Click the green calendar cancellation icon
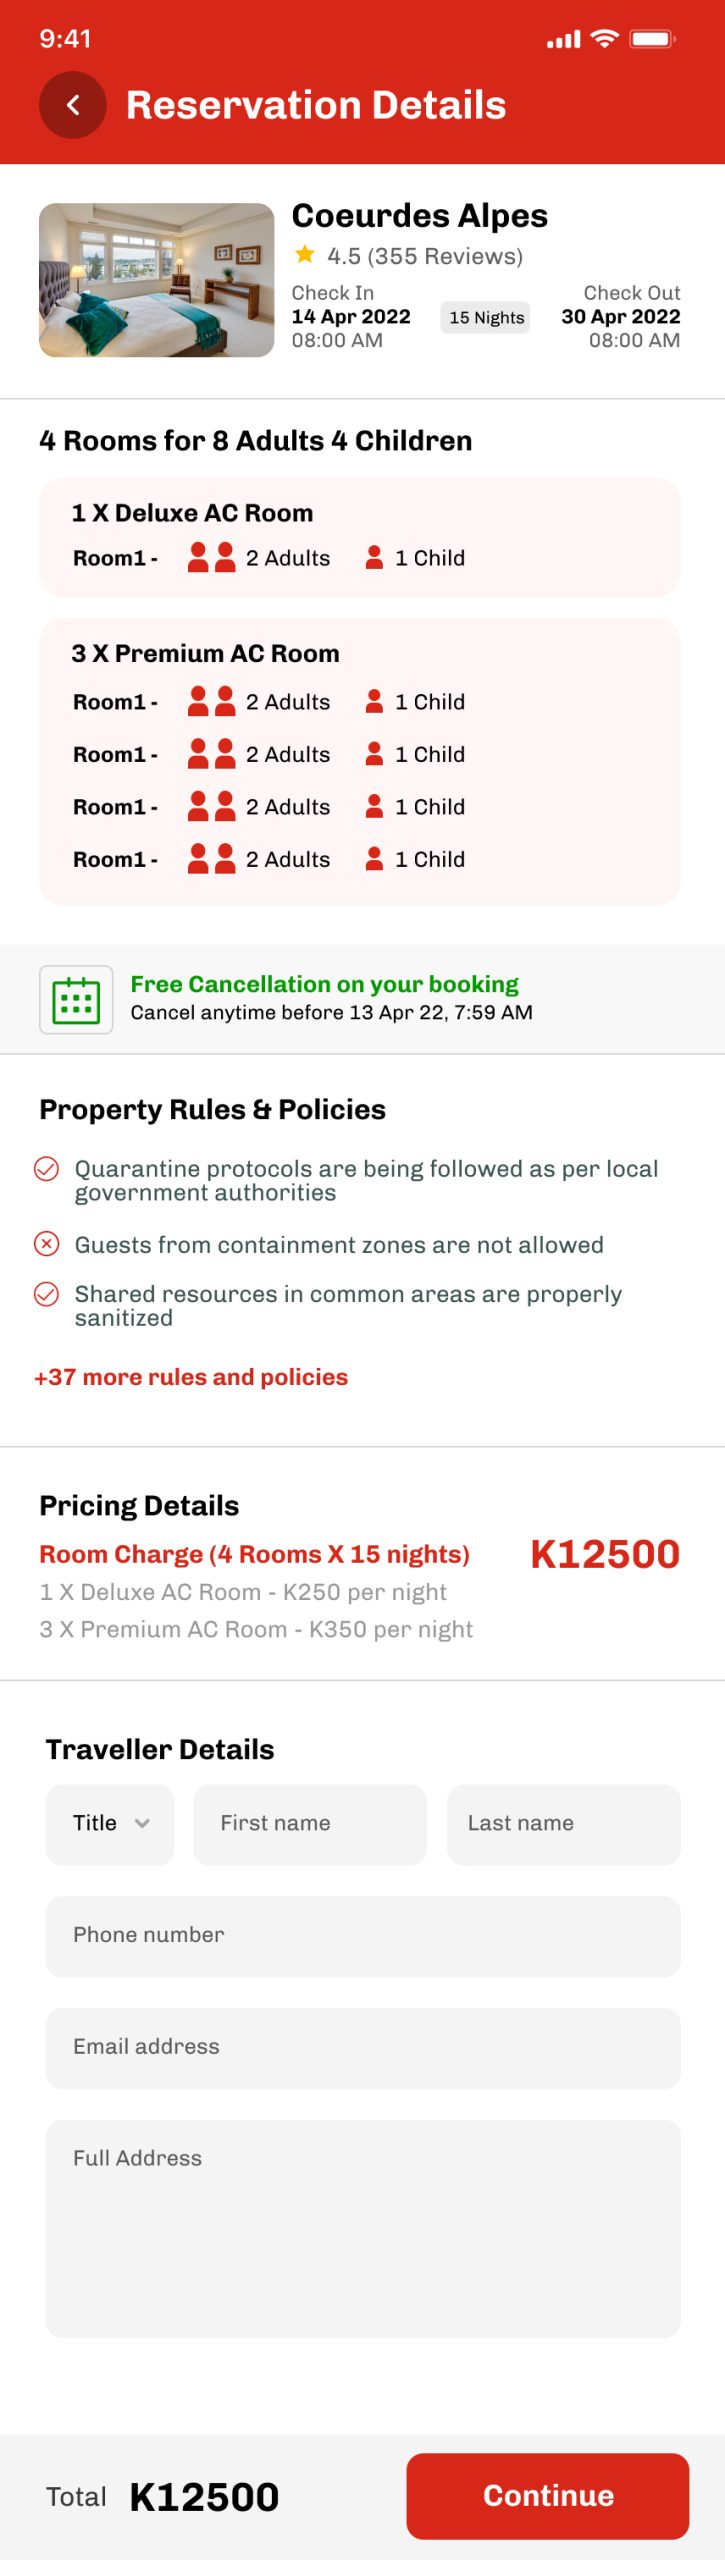This screenshot has height=2560, width=725. (x=76, y=999)
